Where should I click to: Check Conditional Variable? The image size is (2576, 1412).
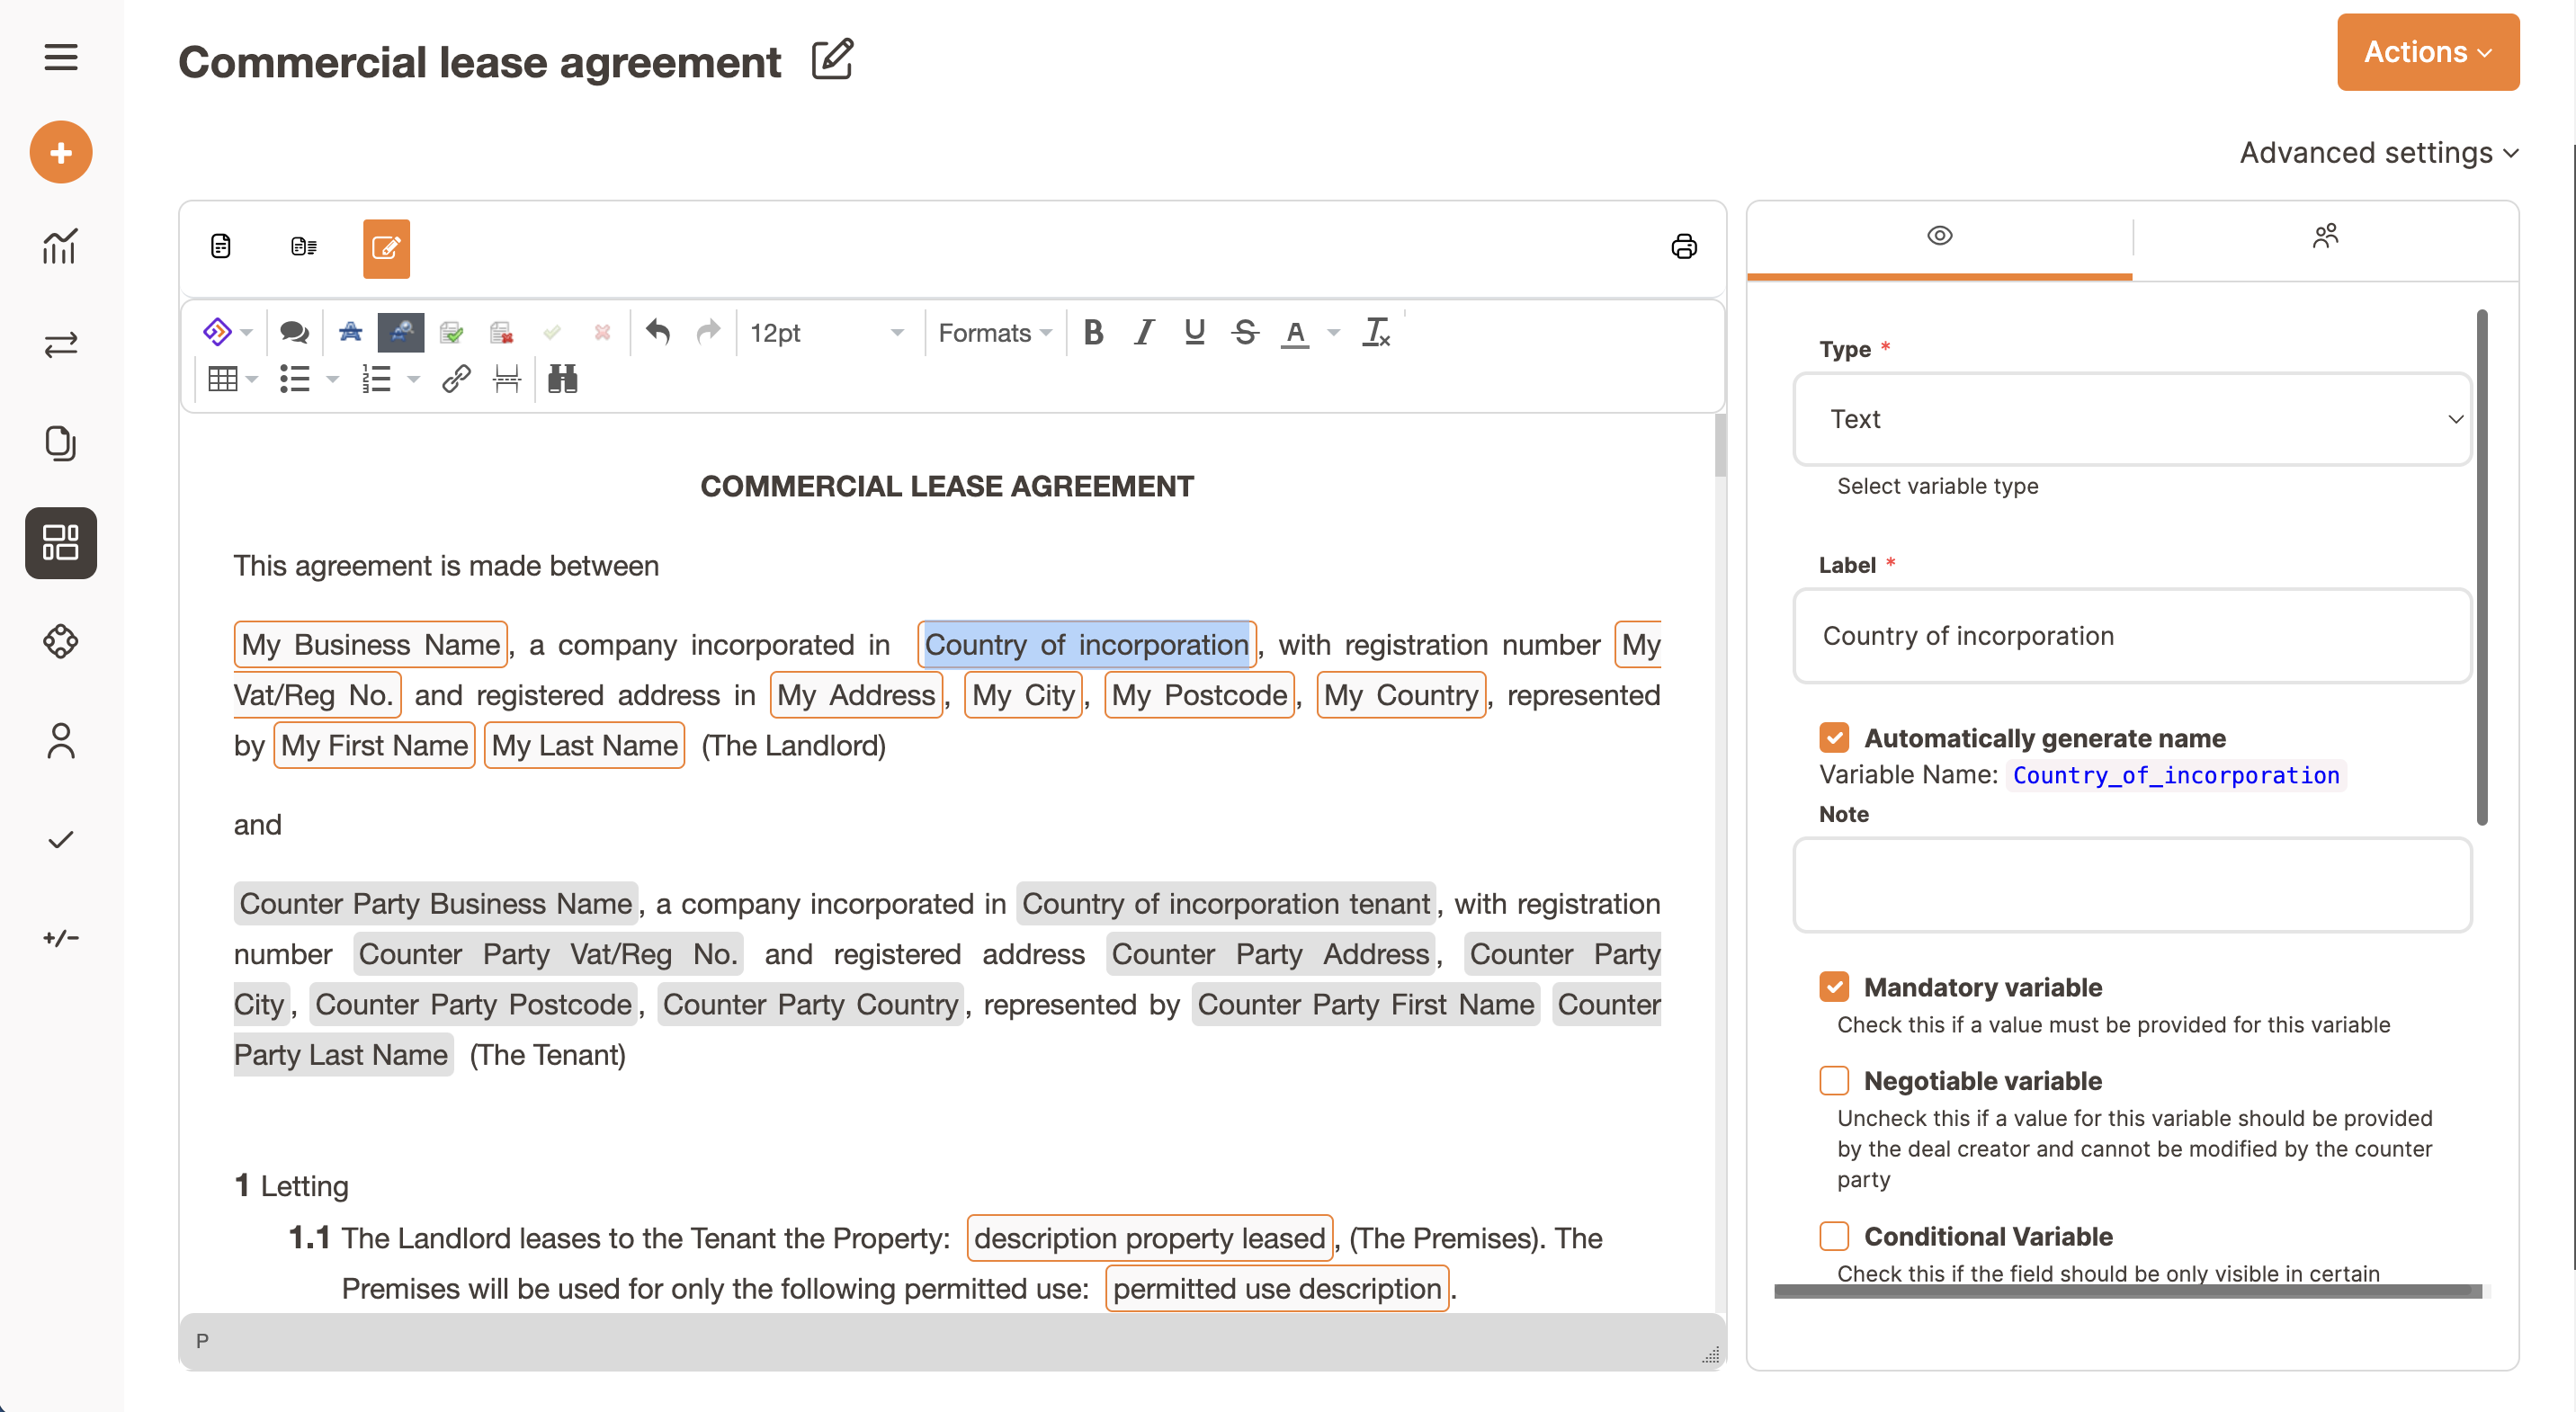click(x=1834, y=1236)
